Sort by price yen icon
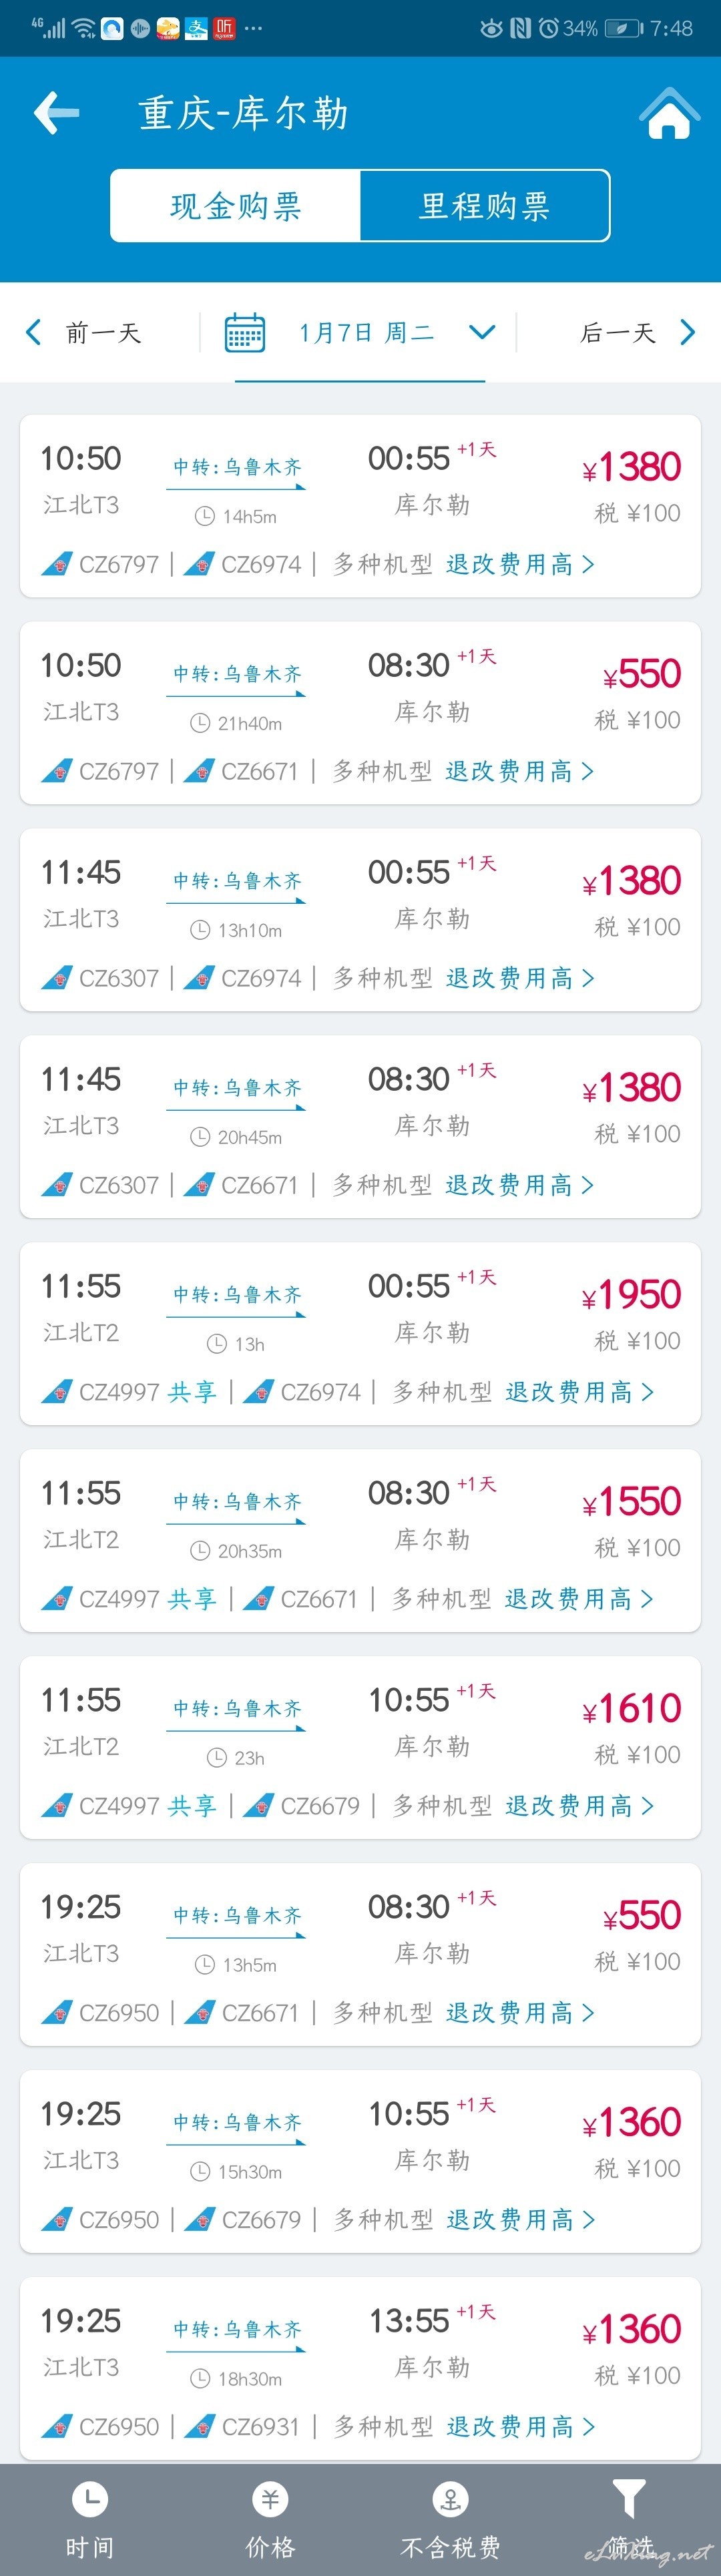721x2576 pixels. click(270, 2499)
